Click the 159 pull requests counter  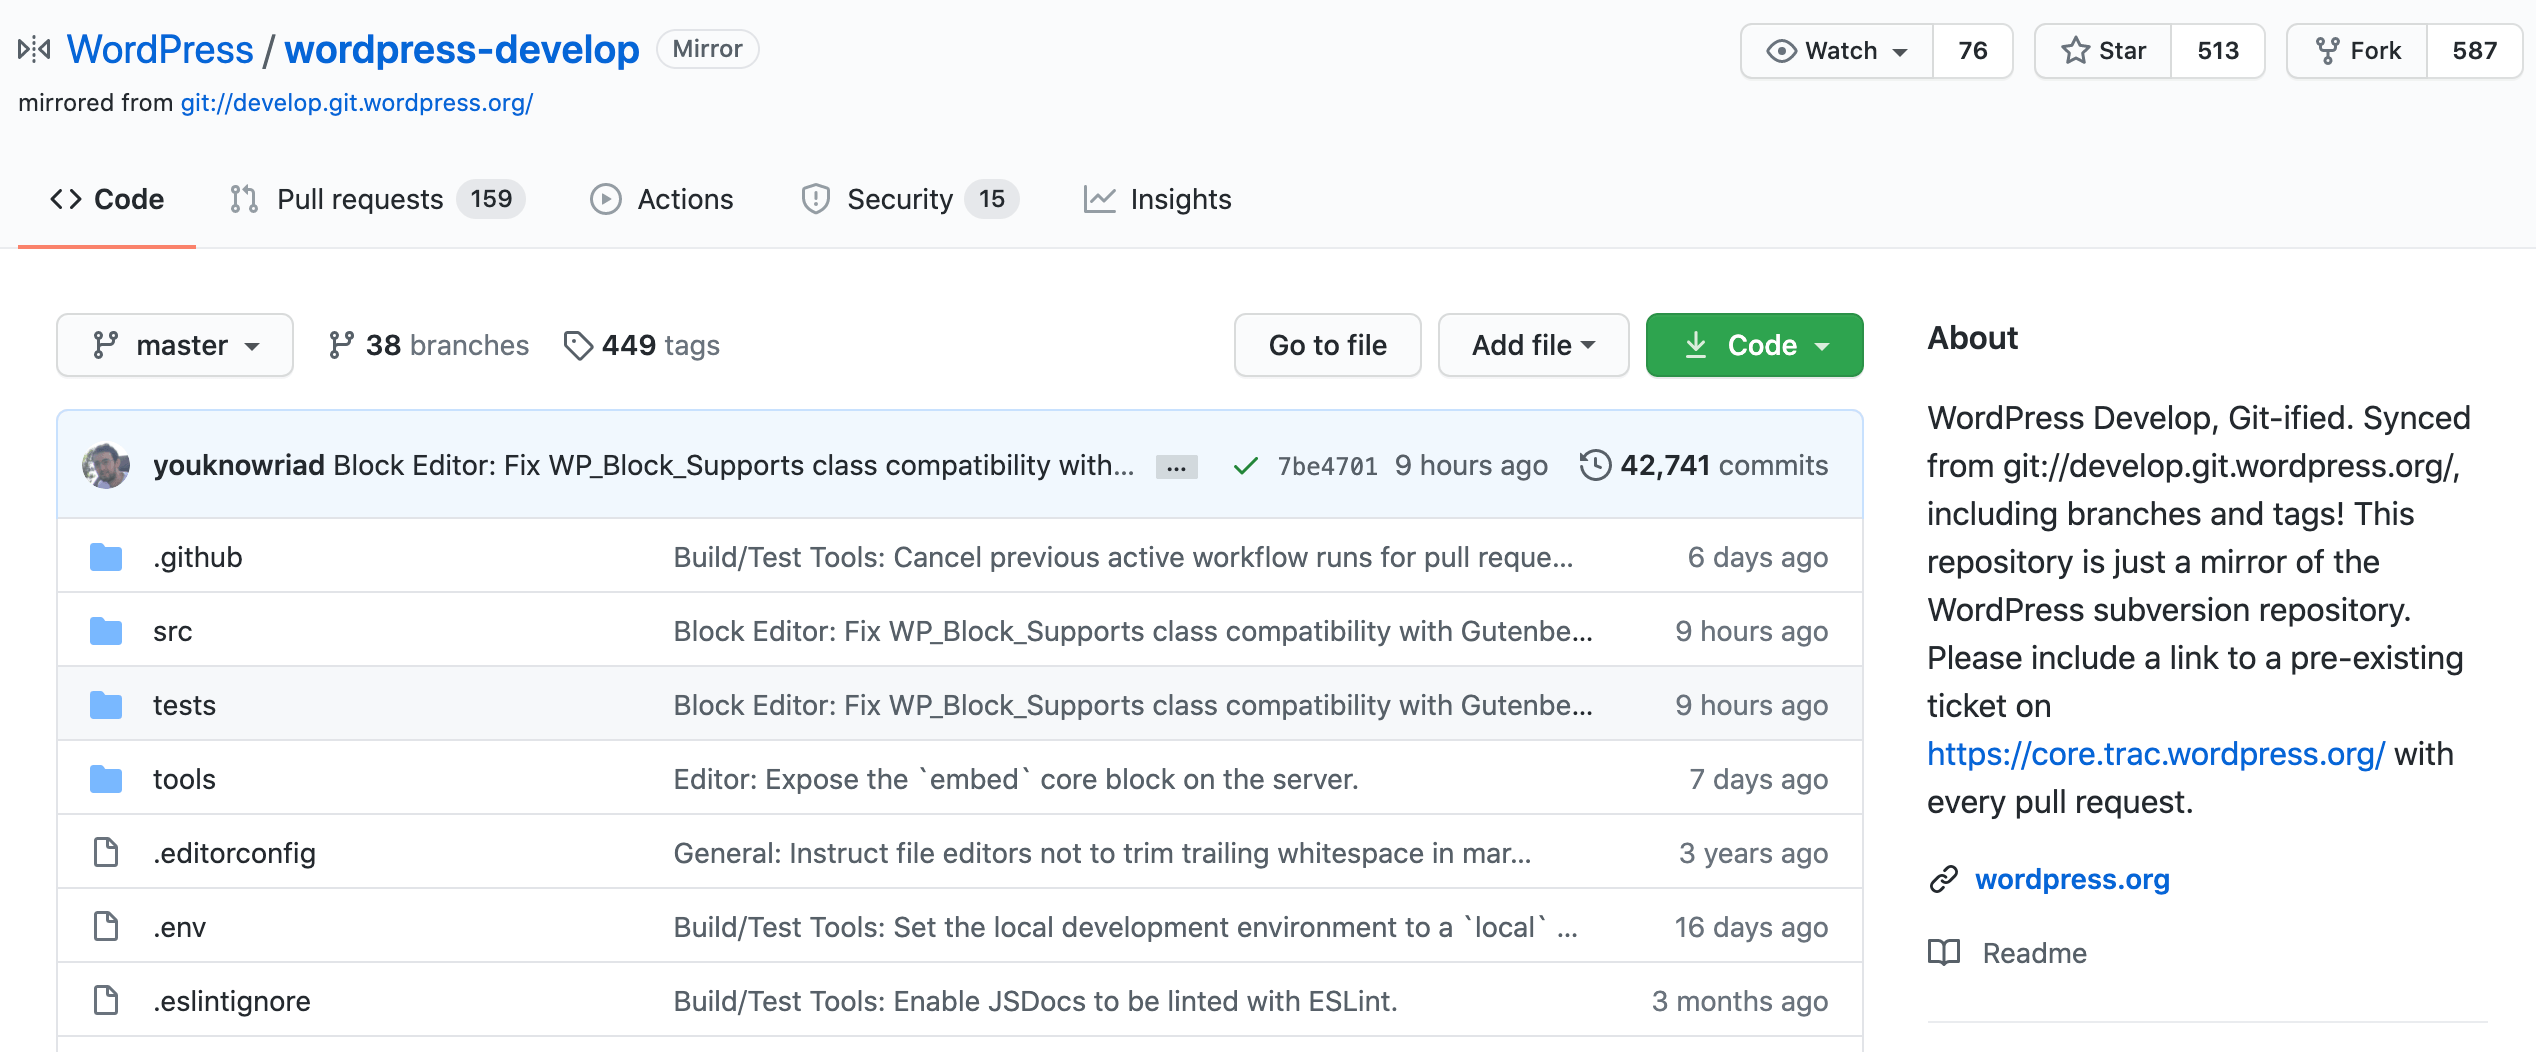coord(491,199)
